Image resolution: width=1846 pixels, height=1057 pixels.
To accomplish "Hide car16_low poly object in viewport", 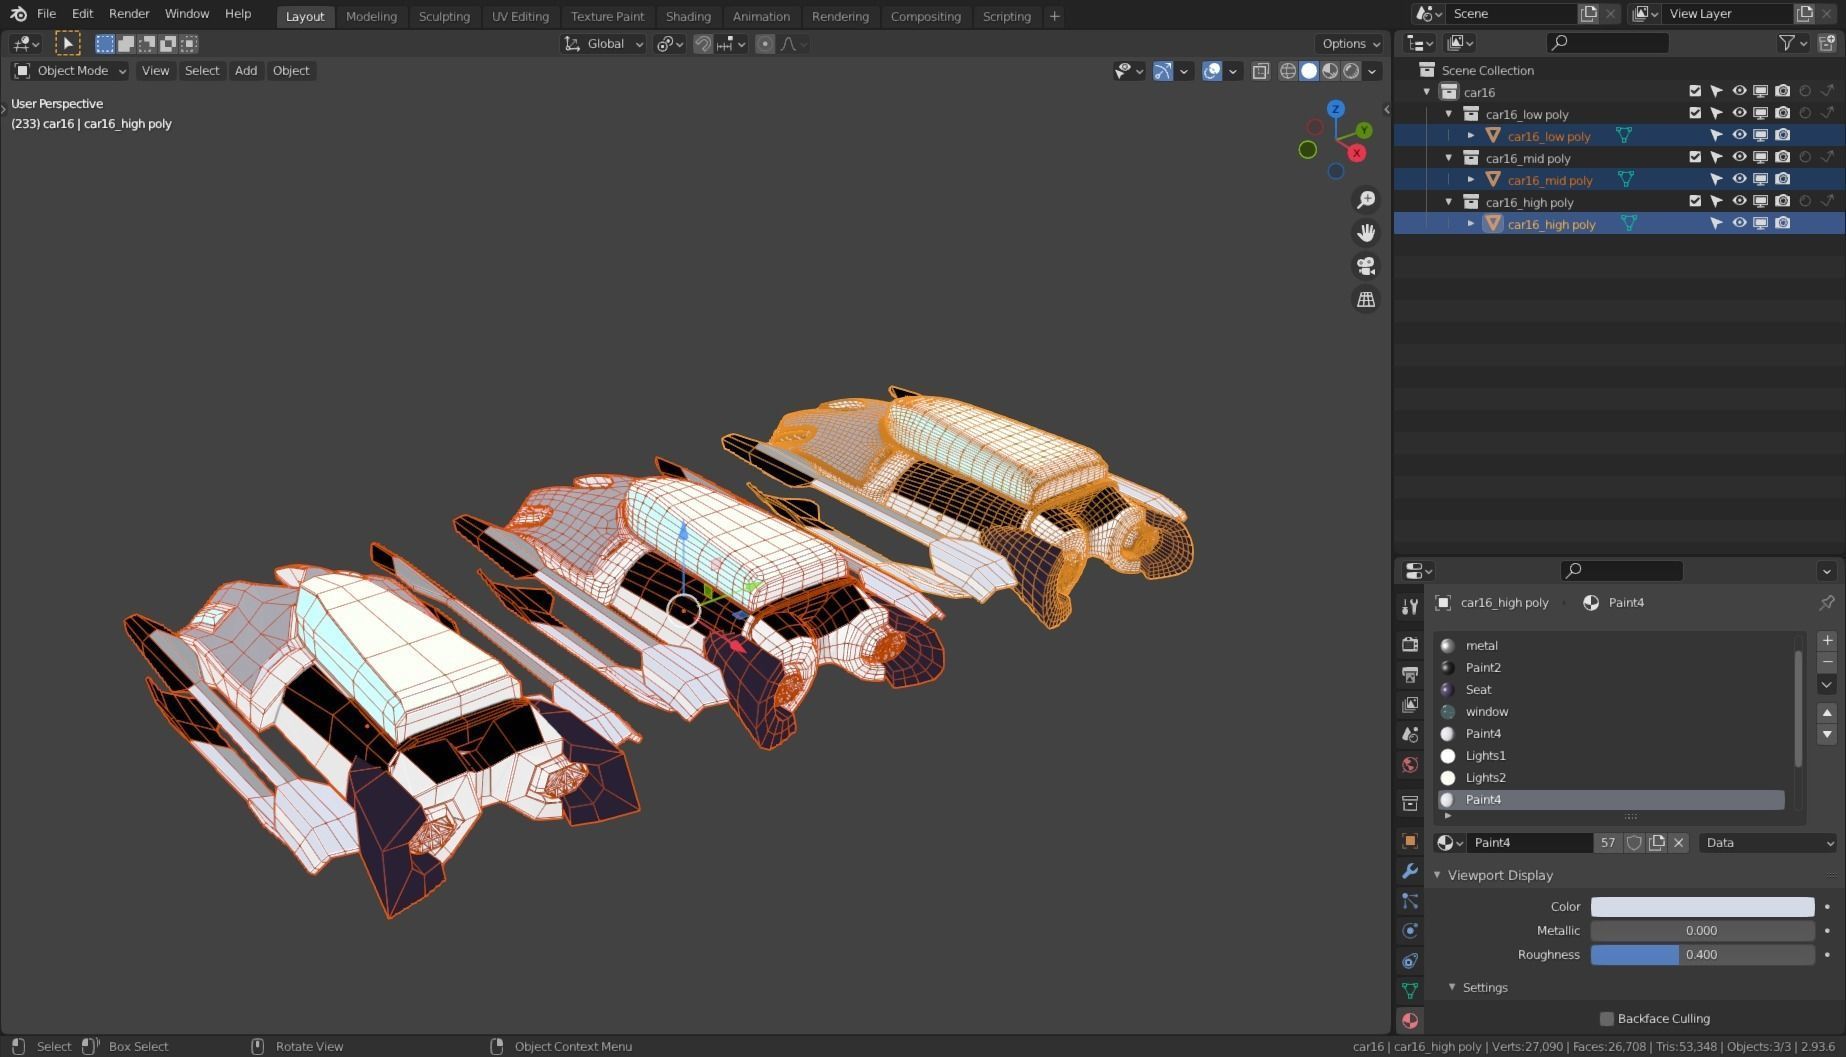I will (x=1739, y=135).
